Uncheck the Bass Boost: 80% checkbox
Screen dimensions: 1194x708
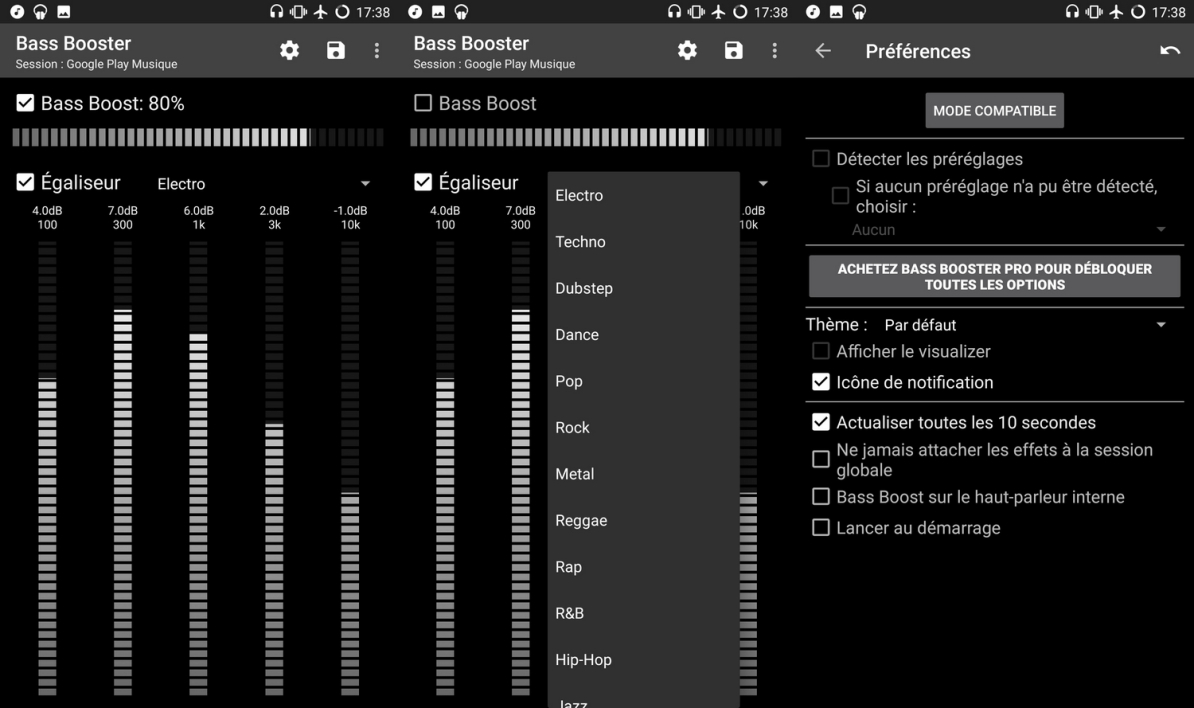tap(26, 103)
